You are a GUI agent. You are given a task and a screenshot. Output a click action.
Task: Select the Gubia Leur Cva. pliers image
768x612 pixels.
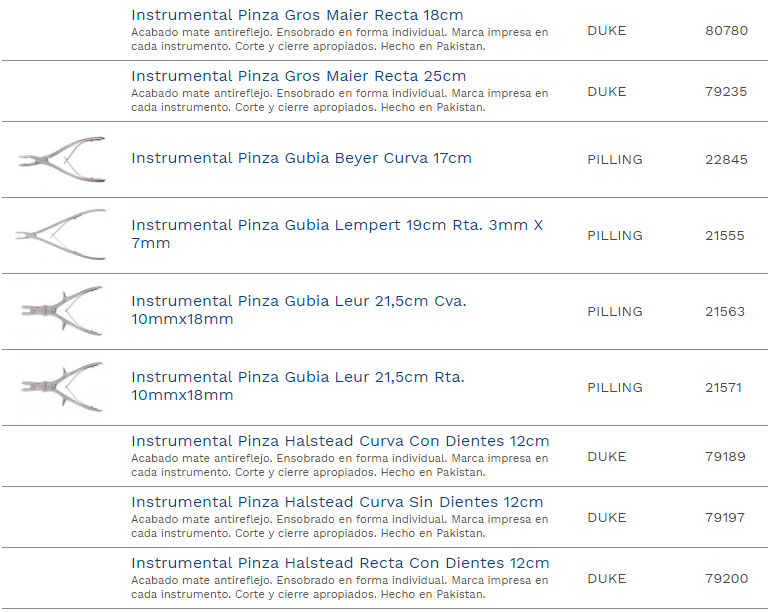point(61,312)
